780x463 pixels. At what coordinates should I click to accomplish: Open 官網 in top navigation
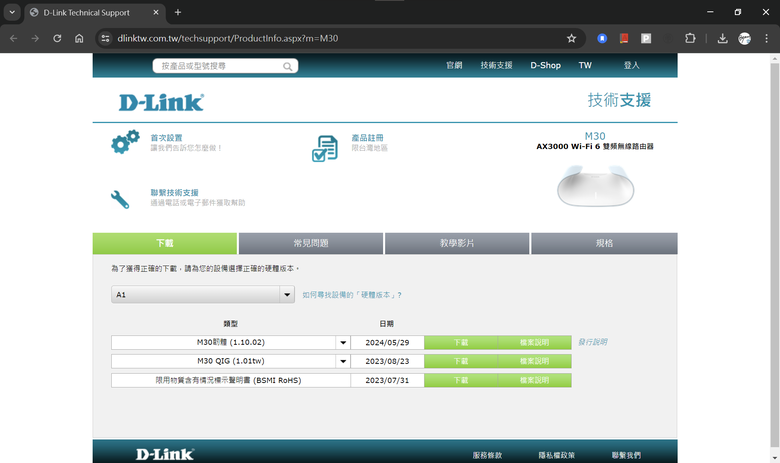click(x=454, y=65)
